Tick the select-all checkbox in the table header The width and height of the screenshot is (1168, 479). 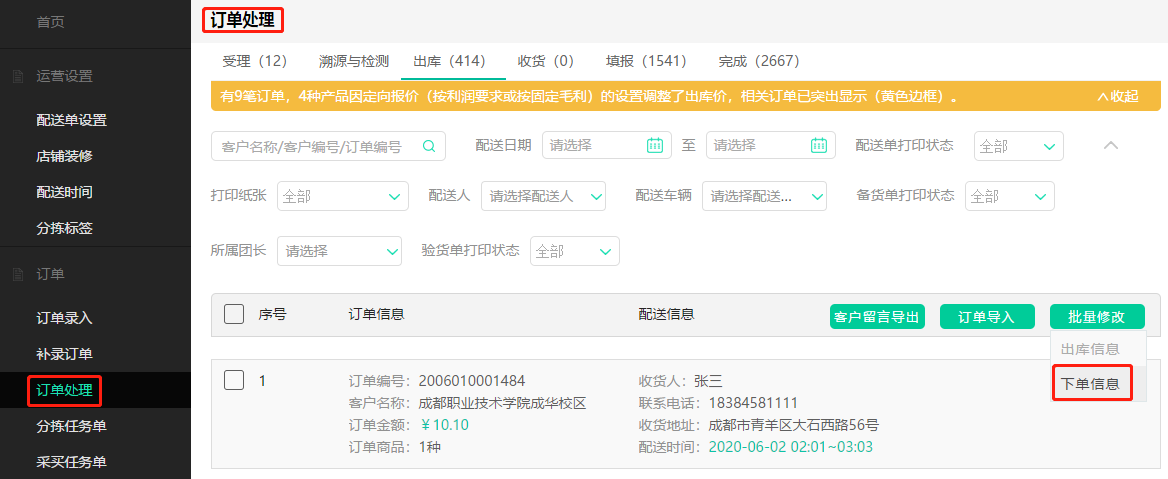coord(234,314)
